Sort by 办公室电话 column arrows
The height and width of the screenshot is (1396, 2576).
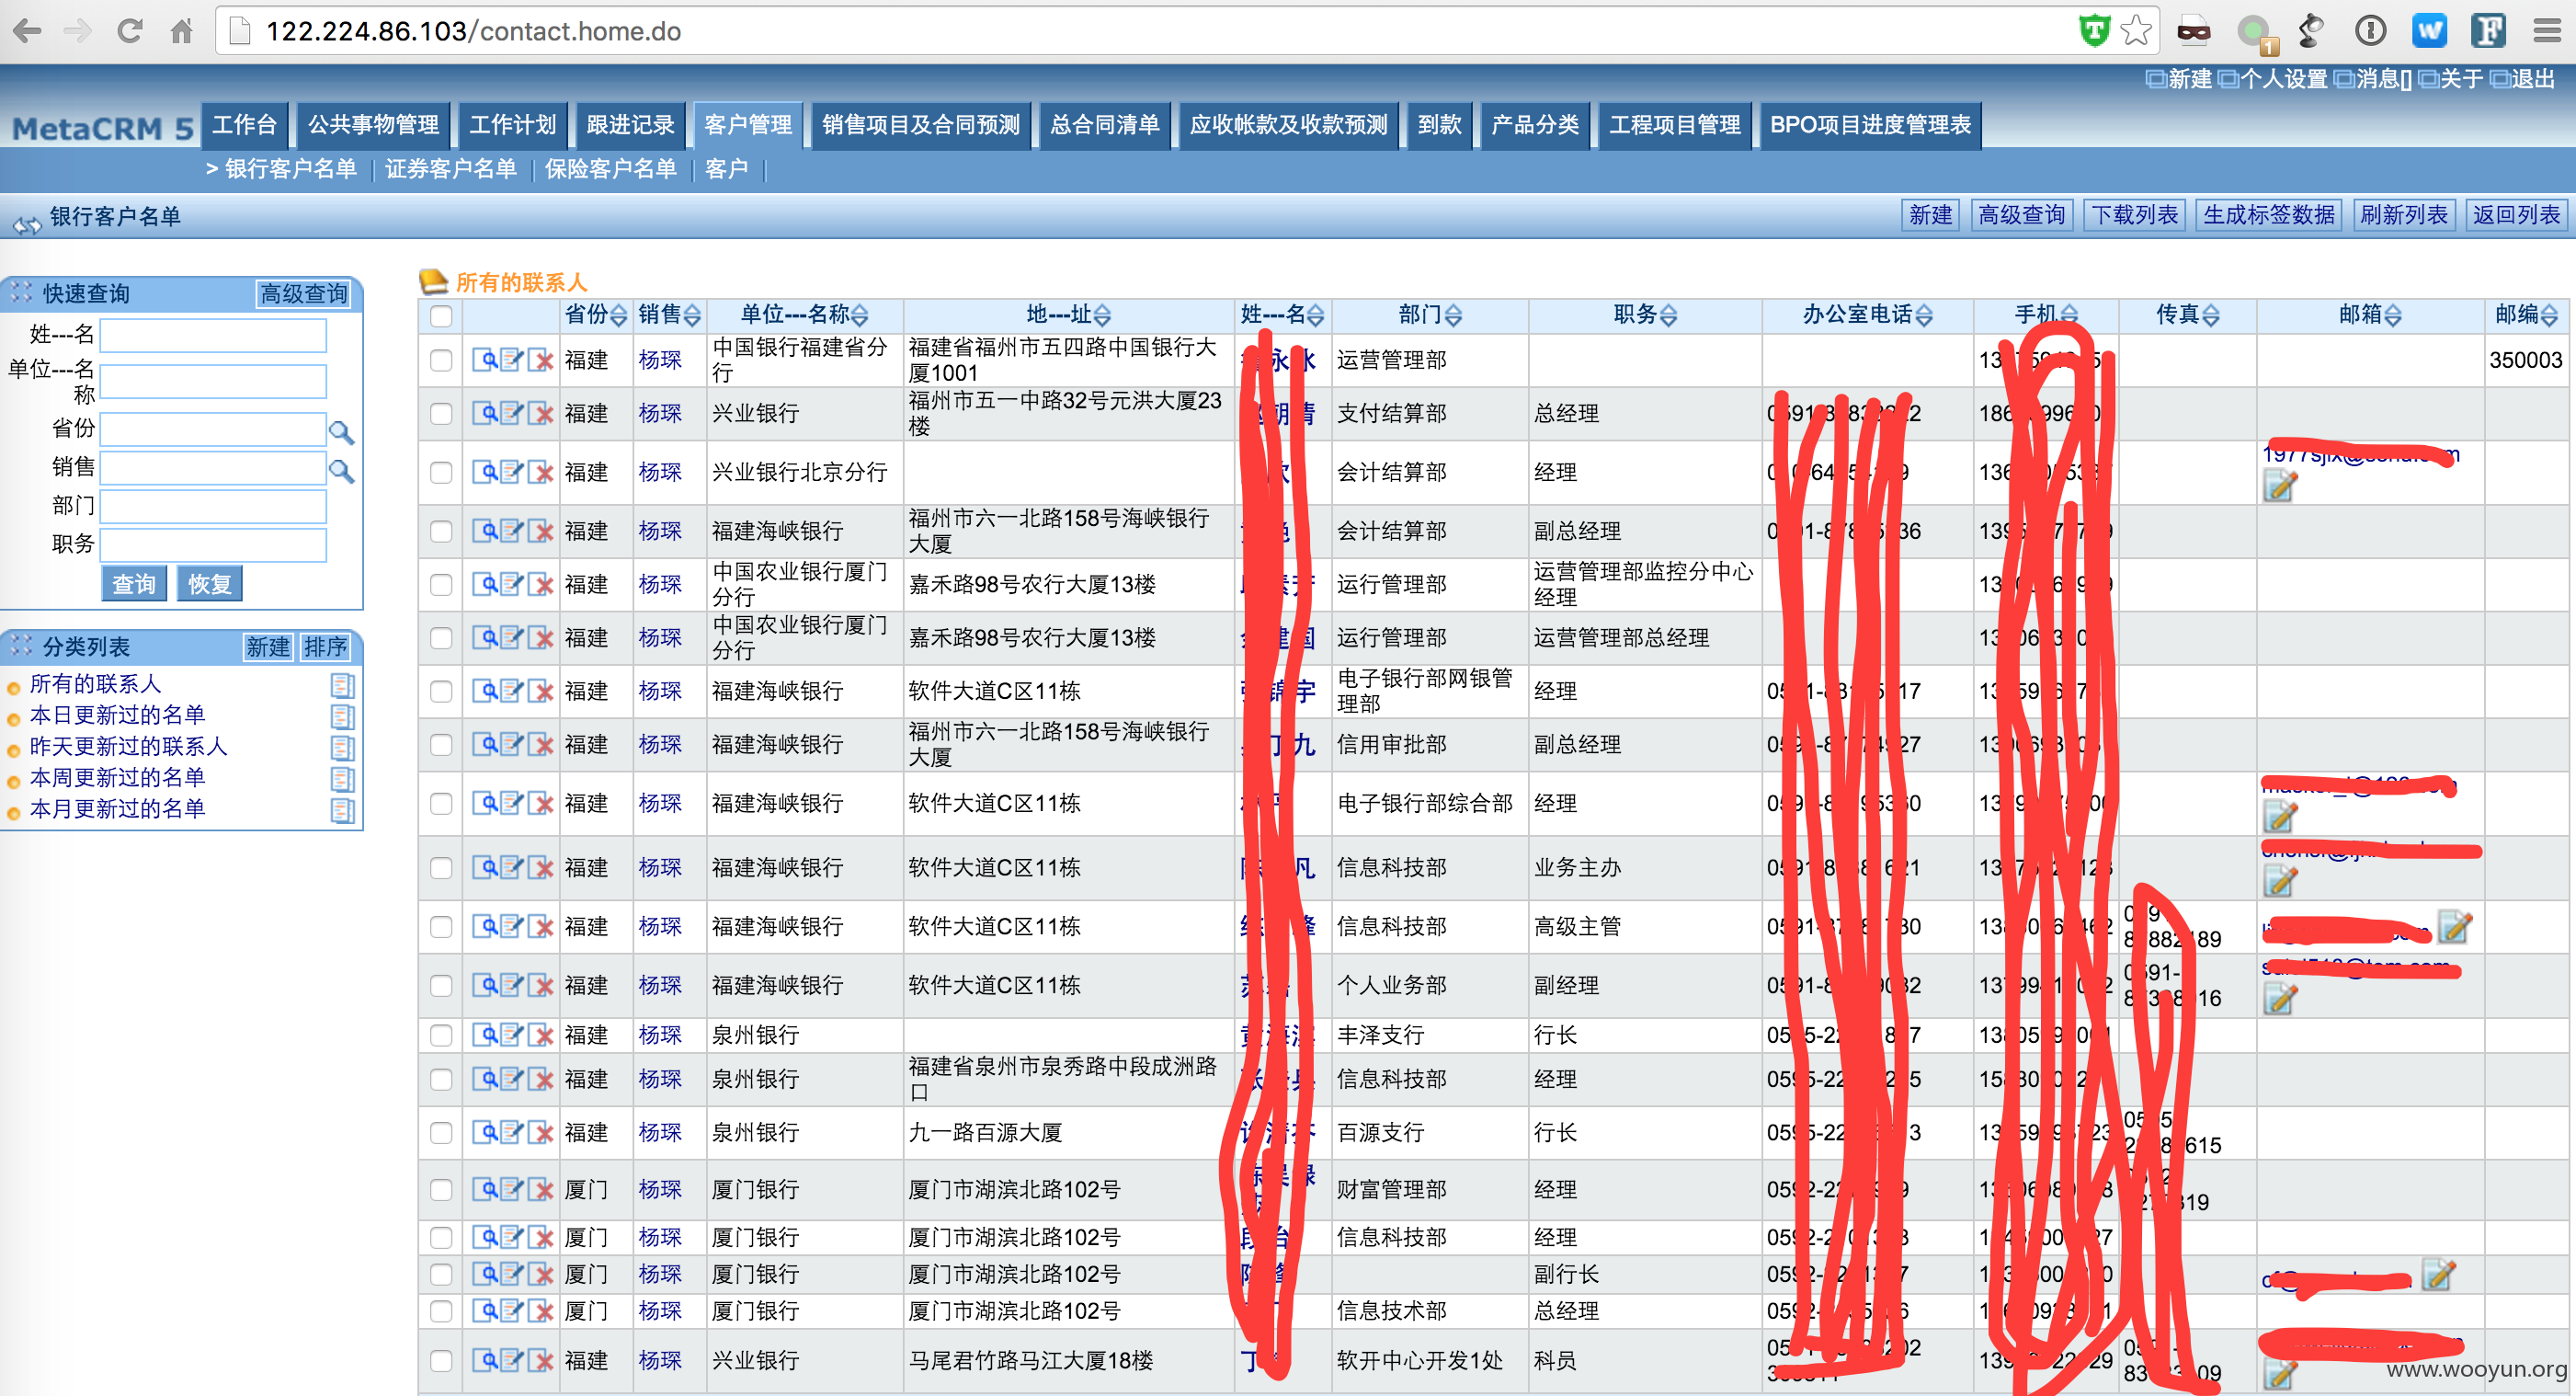[x=1924, y=316]
